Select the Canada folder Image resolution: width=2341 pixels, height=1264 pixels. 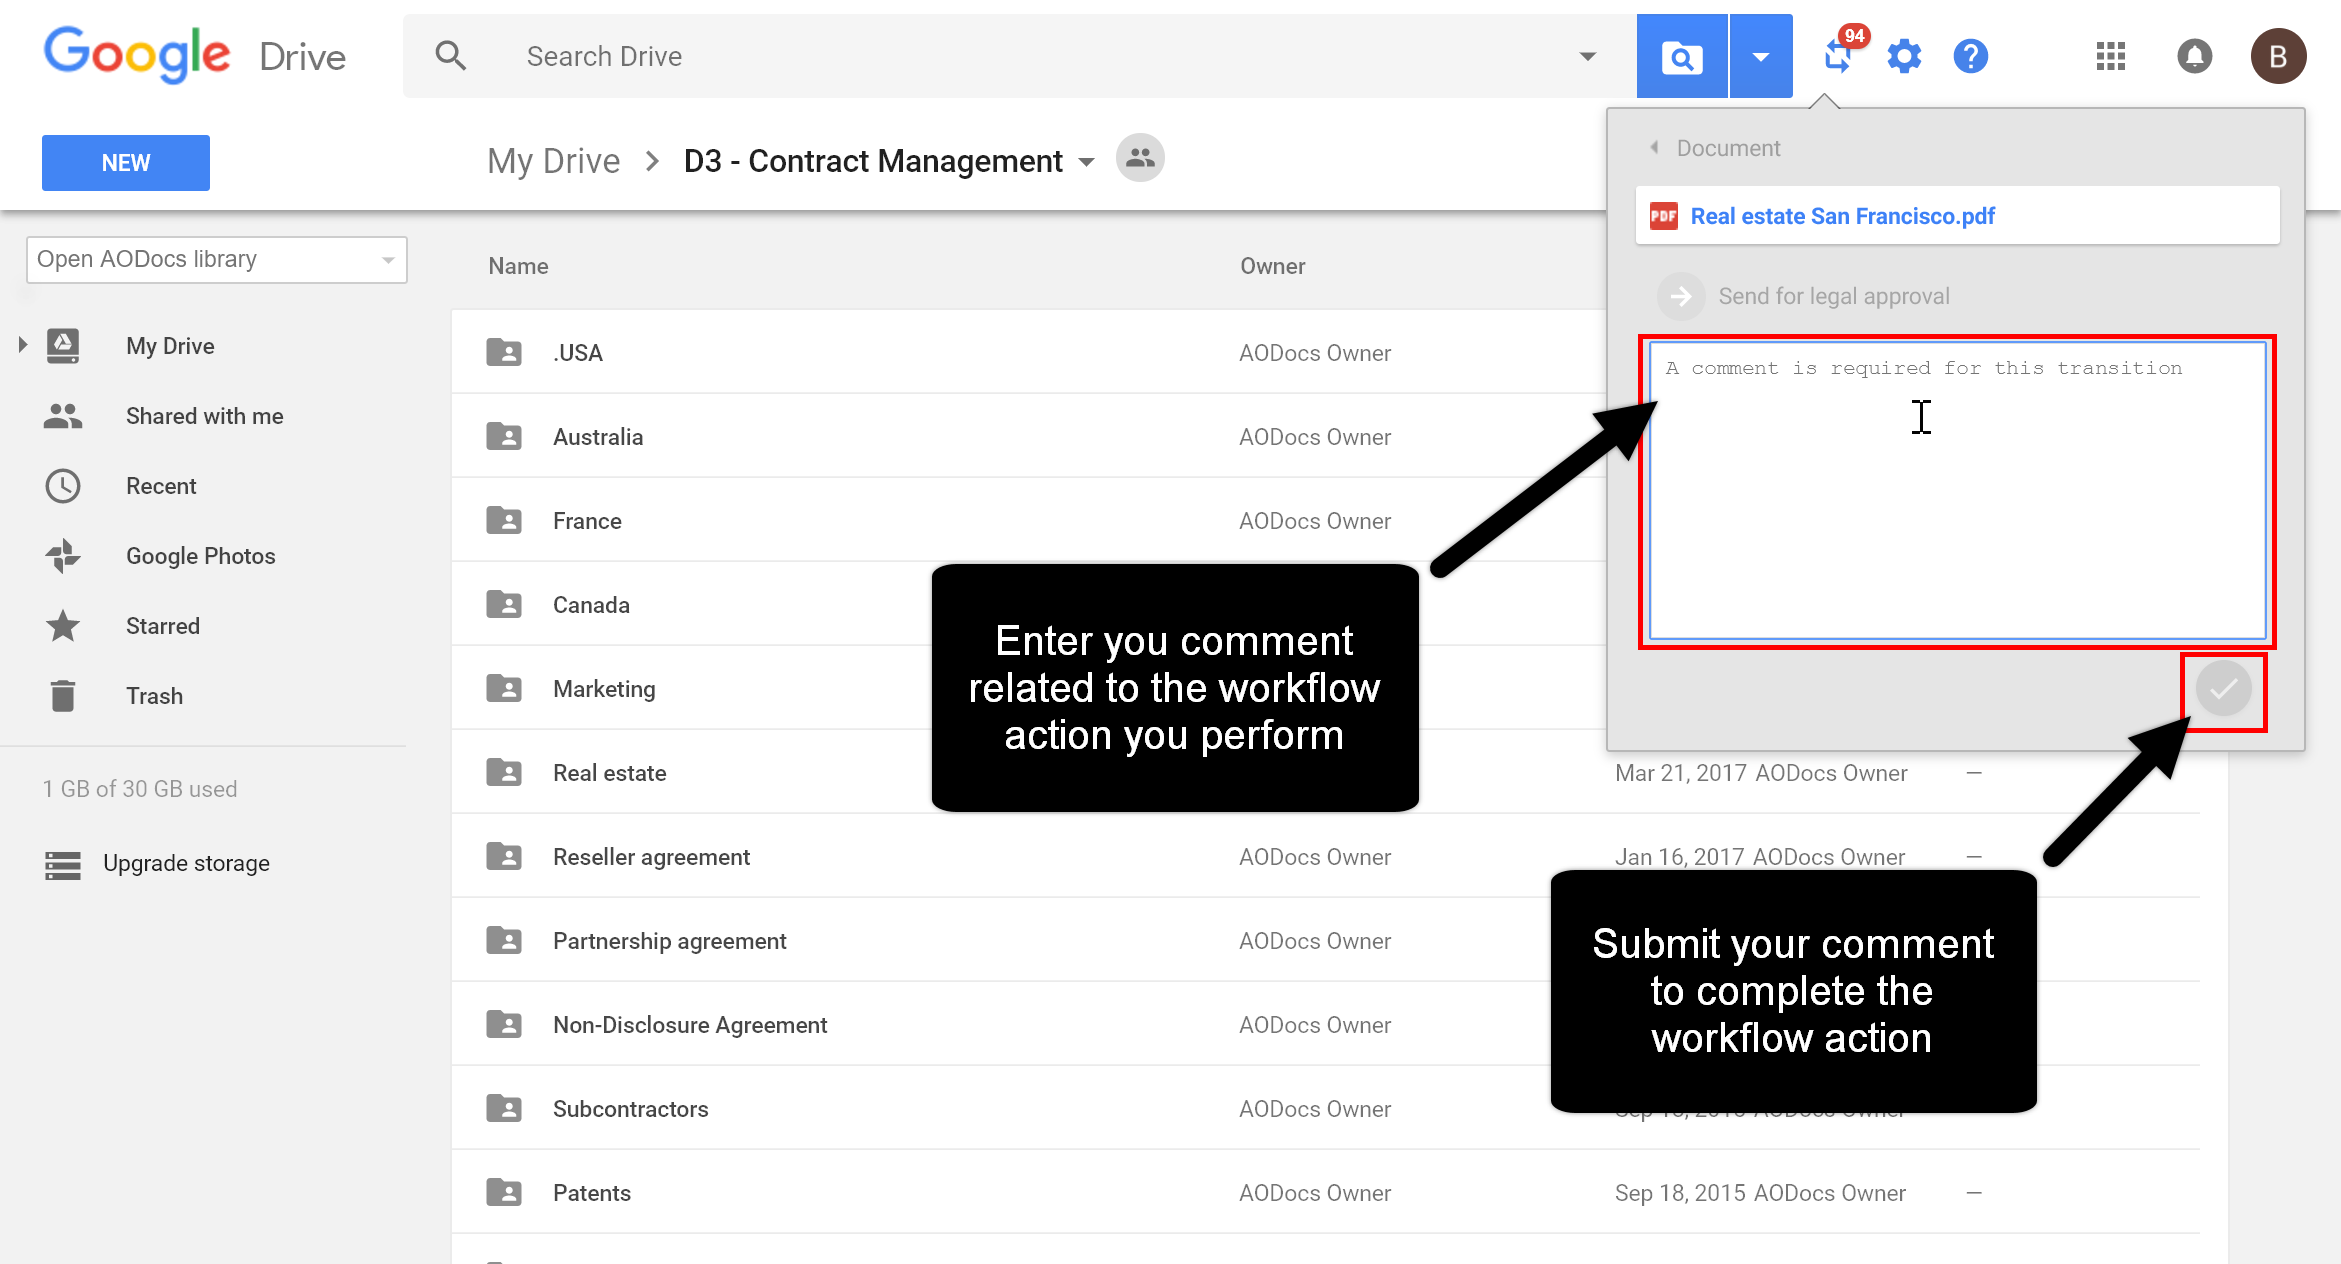[x=591, y=605]
